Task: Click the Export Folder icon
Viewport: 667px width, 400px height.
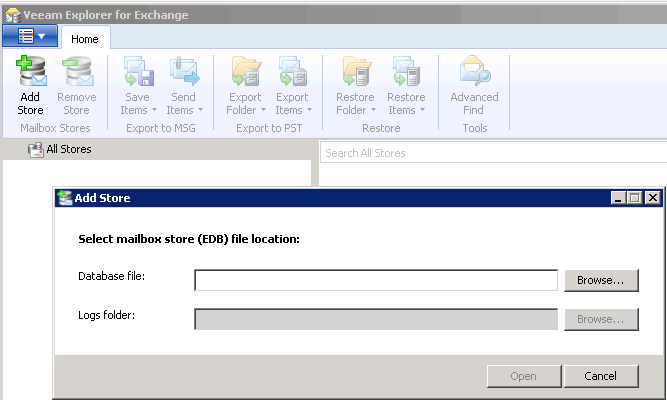Action: 246,71
